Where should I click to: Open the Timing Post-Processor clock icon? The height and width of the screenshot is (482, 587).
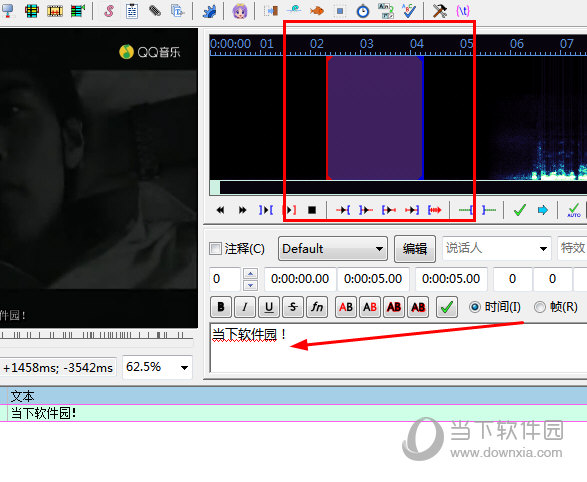click(x=362, y=11)
